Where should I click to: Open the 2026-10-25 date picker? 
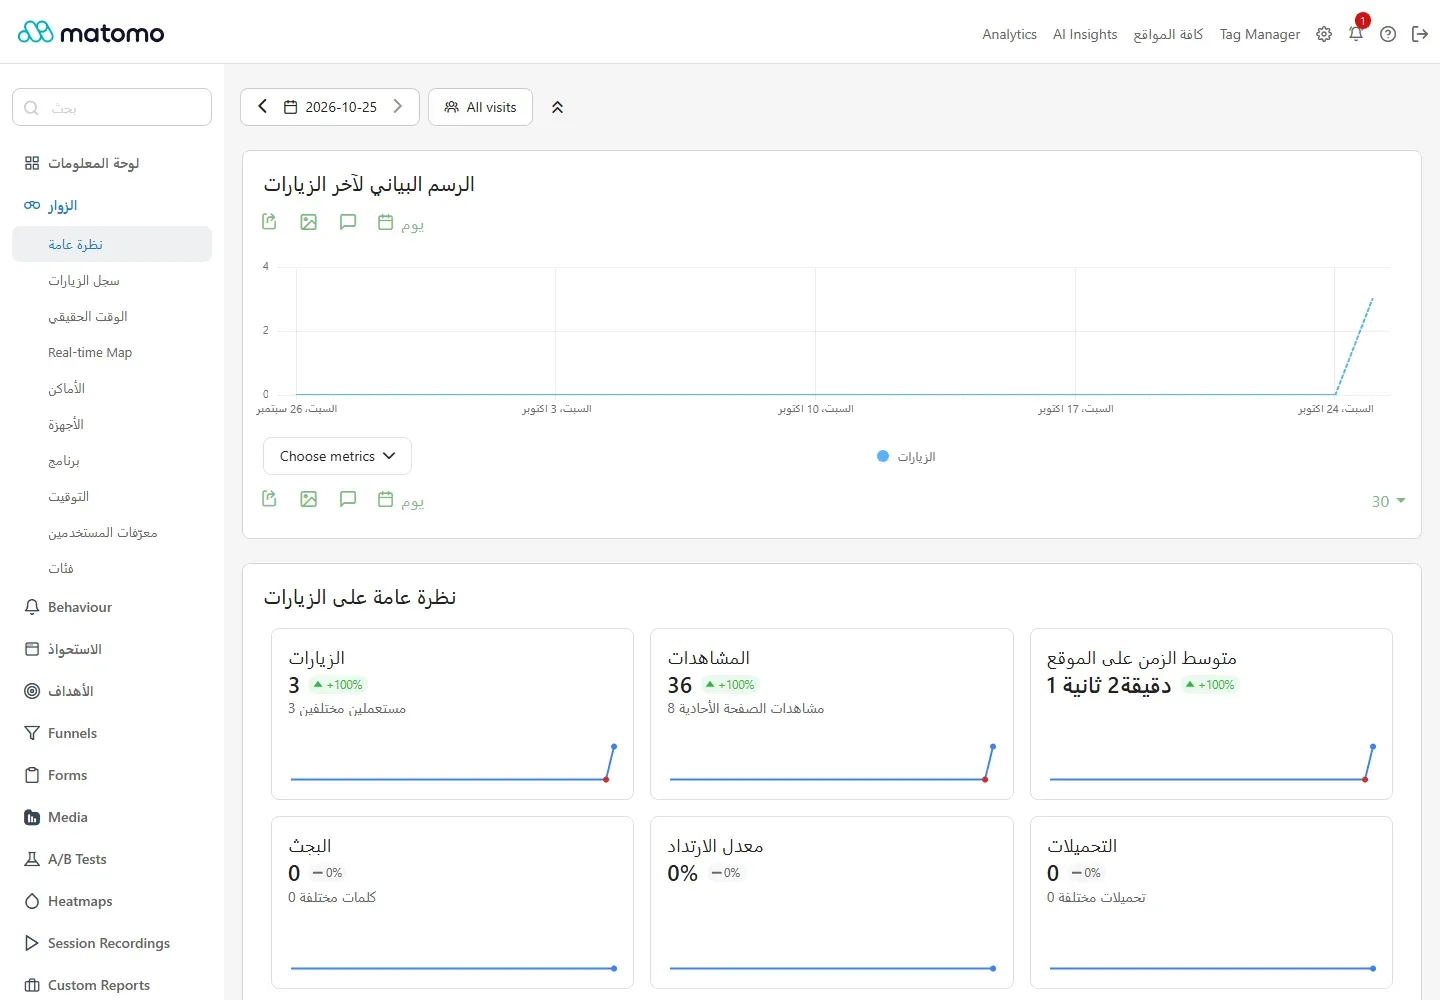(330, 107)
